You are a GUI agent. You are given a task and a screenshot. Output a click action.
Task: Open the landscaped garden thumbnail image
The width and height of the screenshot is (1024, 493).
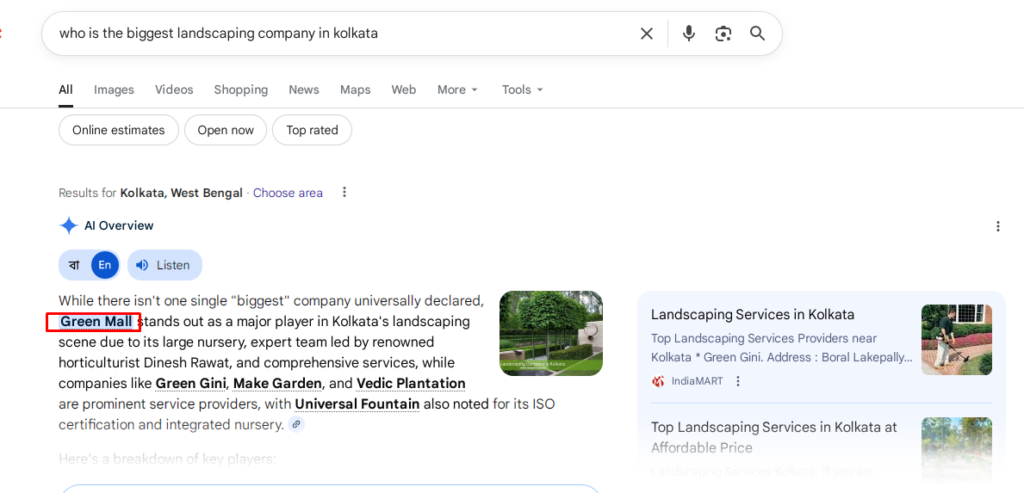coord(551,333)
